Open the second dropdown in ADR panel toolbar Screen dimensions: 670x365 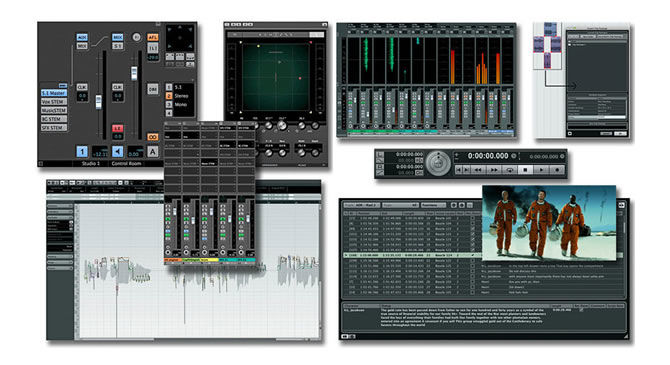400,205
